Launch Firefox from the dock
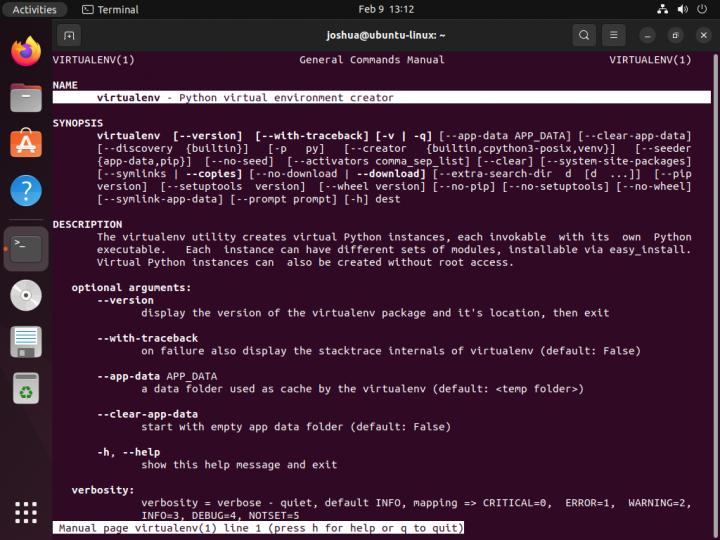 [26, 51]
